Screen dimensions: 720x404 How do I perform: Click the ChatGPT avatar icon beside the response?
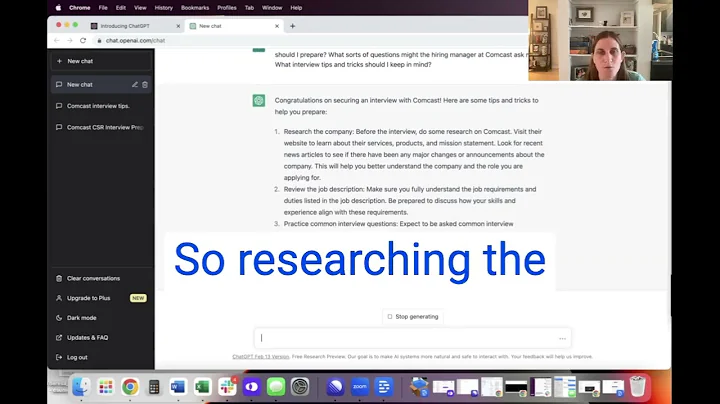tap(259, 101)
